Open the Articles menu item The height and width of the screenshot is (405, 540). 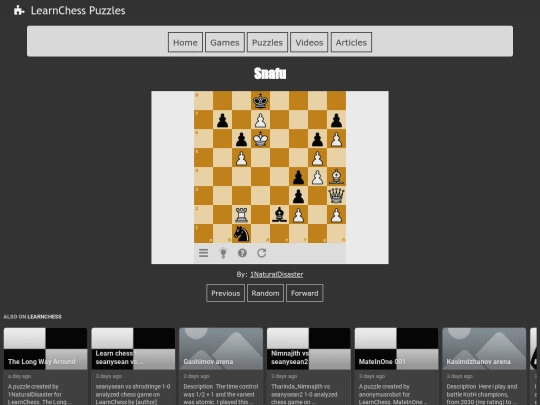click(x=351, y=42)
